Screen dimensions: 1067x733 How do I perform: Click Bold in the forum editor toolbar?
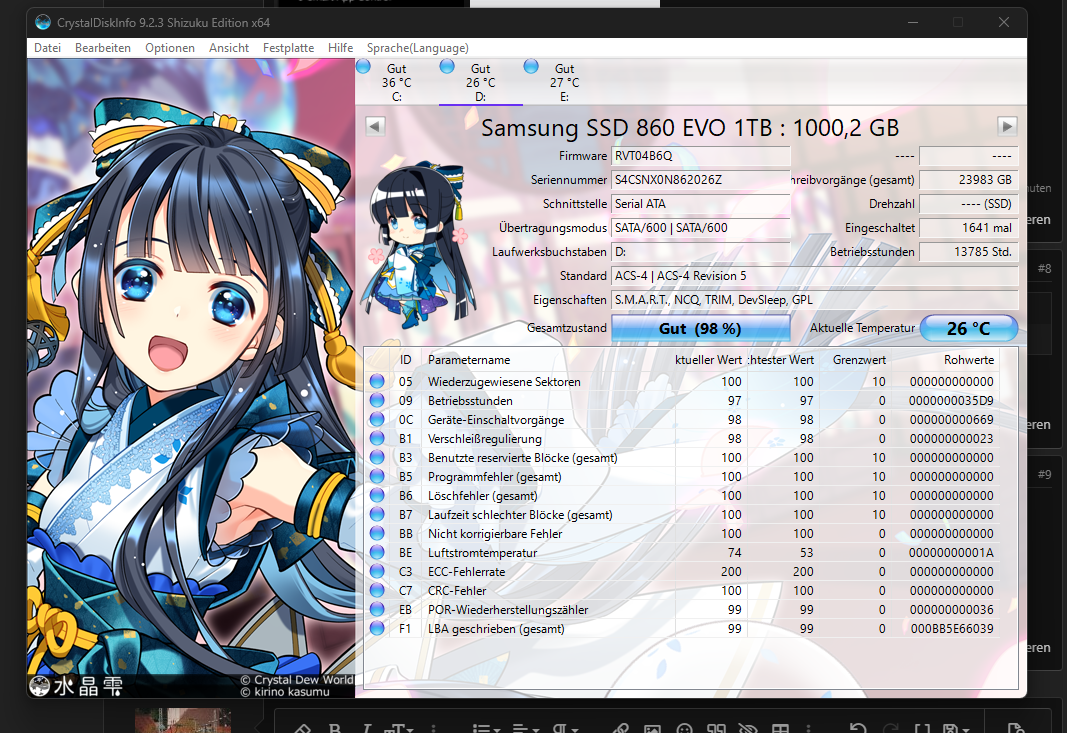pyautogui.click(x=335, y=728)
